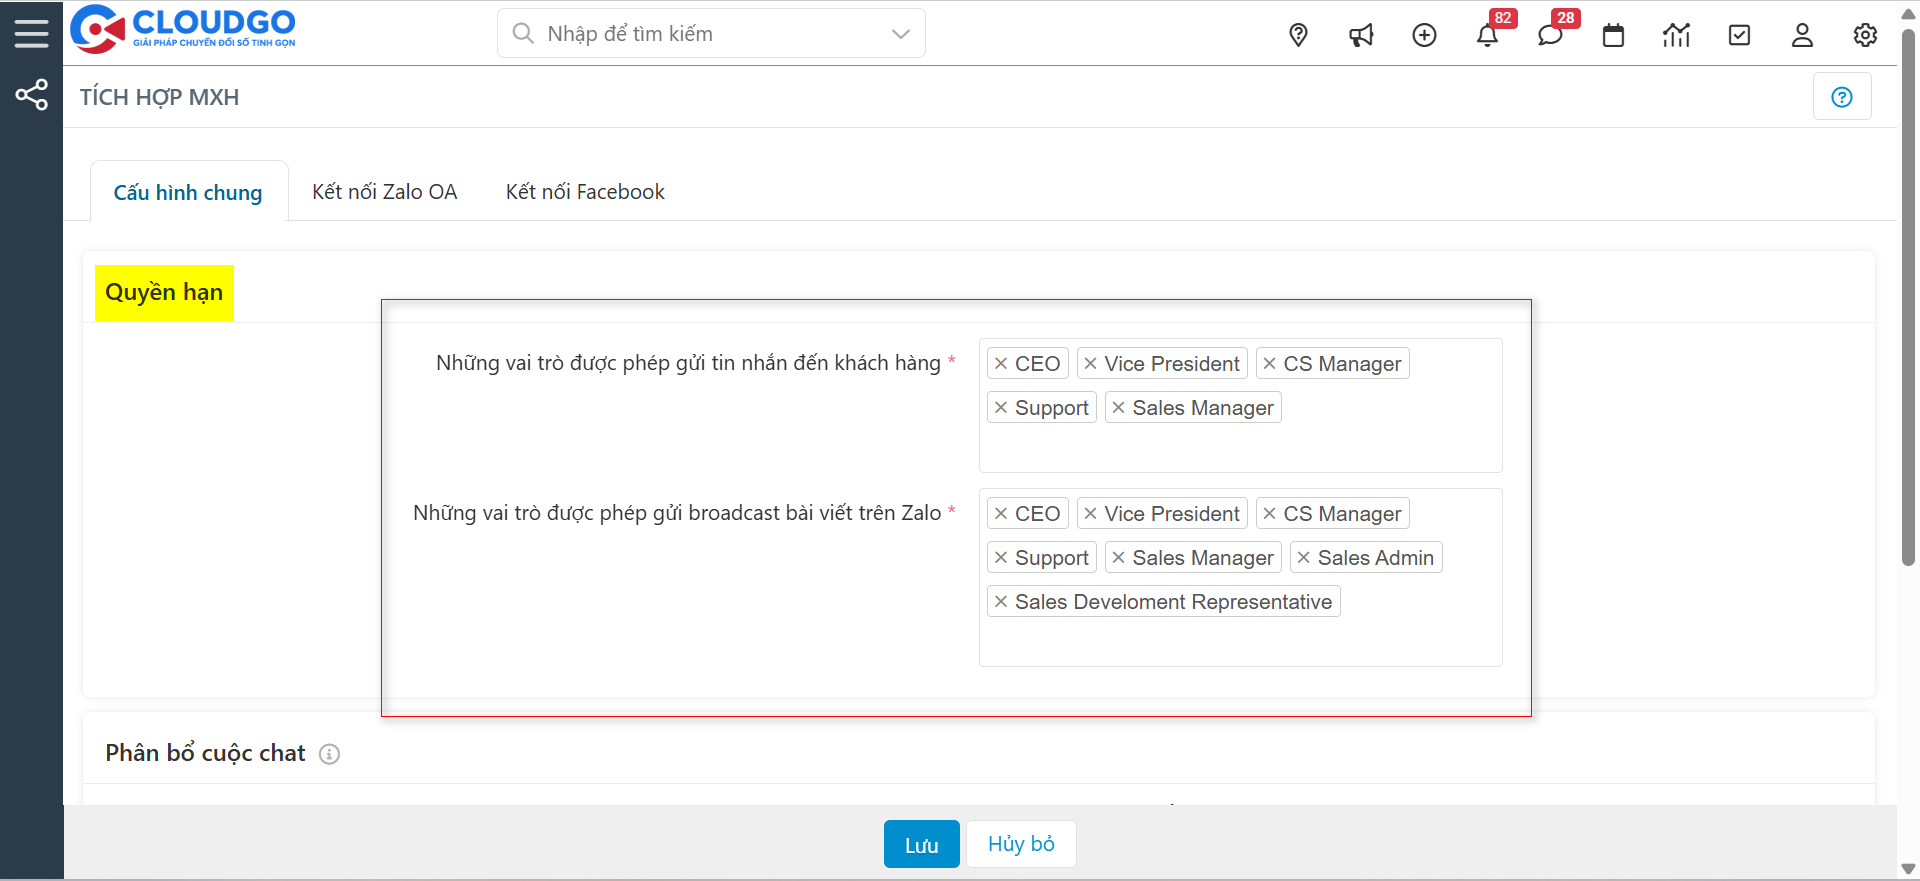Open chat messages with 28 badge
Screen dimensions: 1920x881
[1550, 35]
